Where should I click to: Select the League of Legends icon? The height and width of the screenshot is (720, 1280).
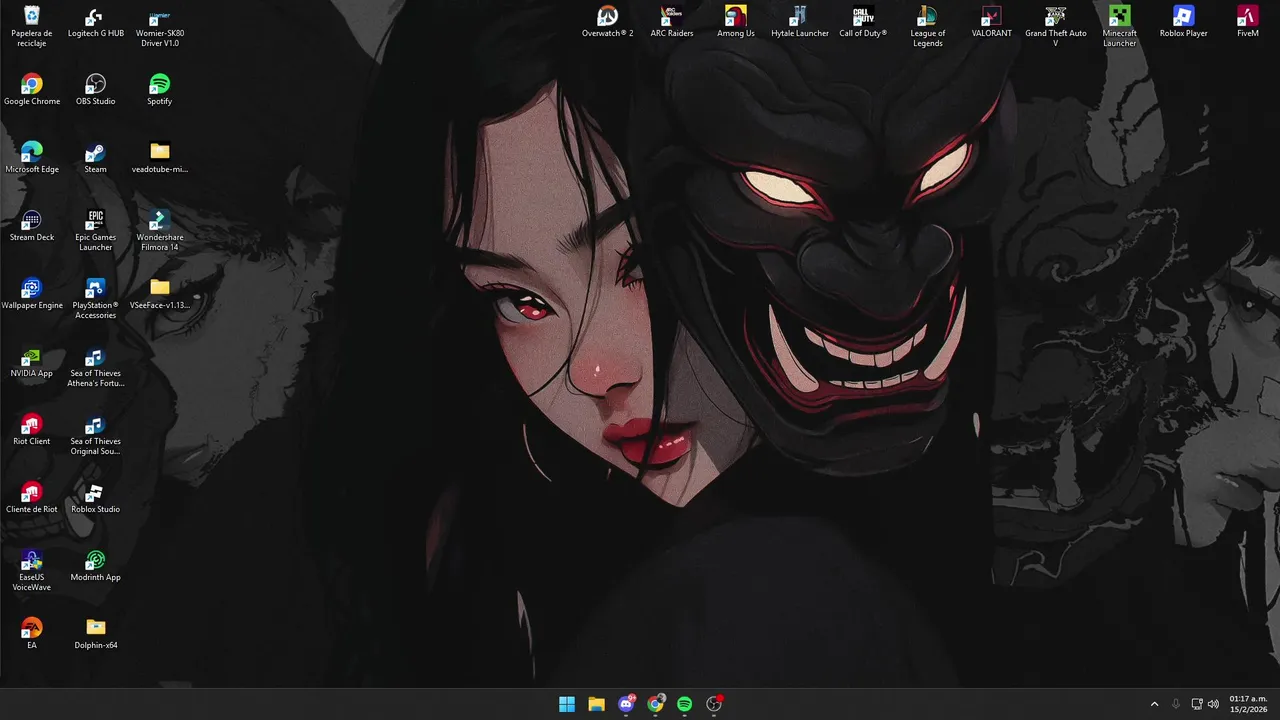928,26
